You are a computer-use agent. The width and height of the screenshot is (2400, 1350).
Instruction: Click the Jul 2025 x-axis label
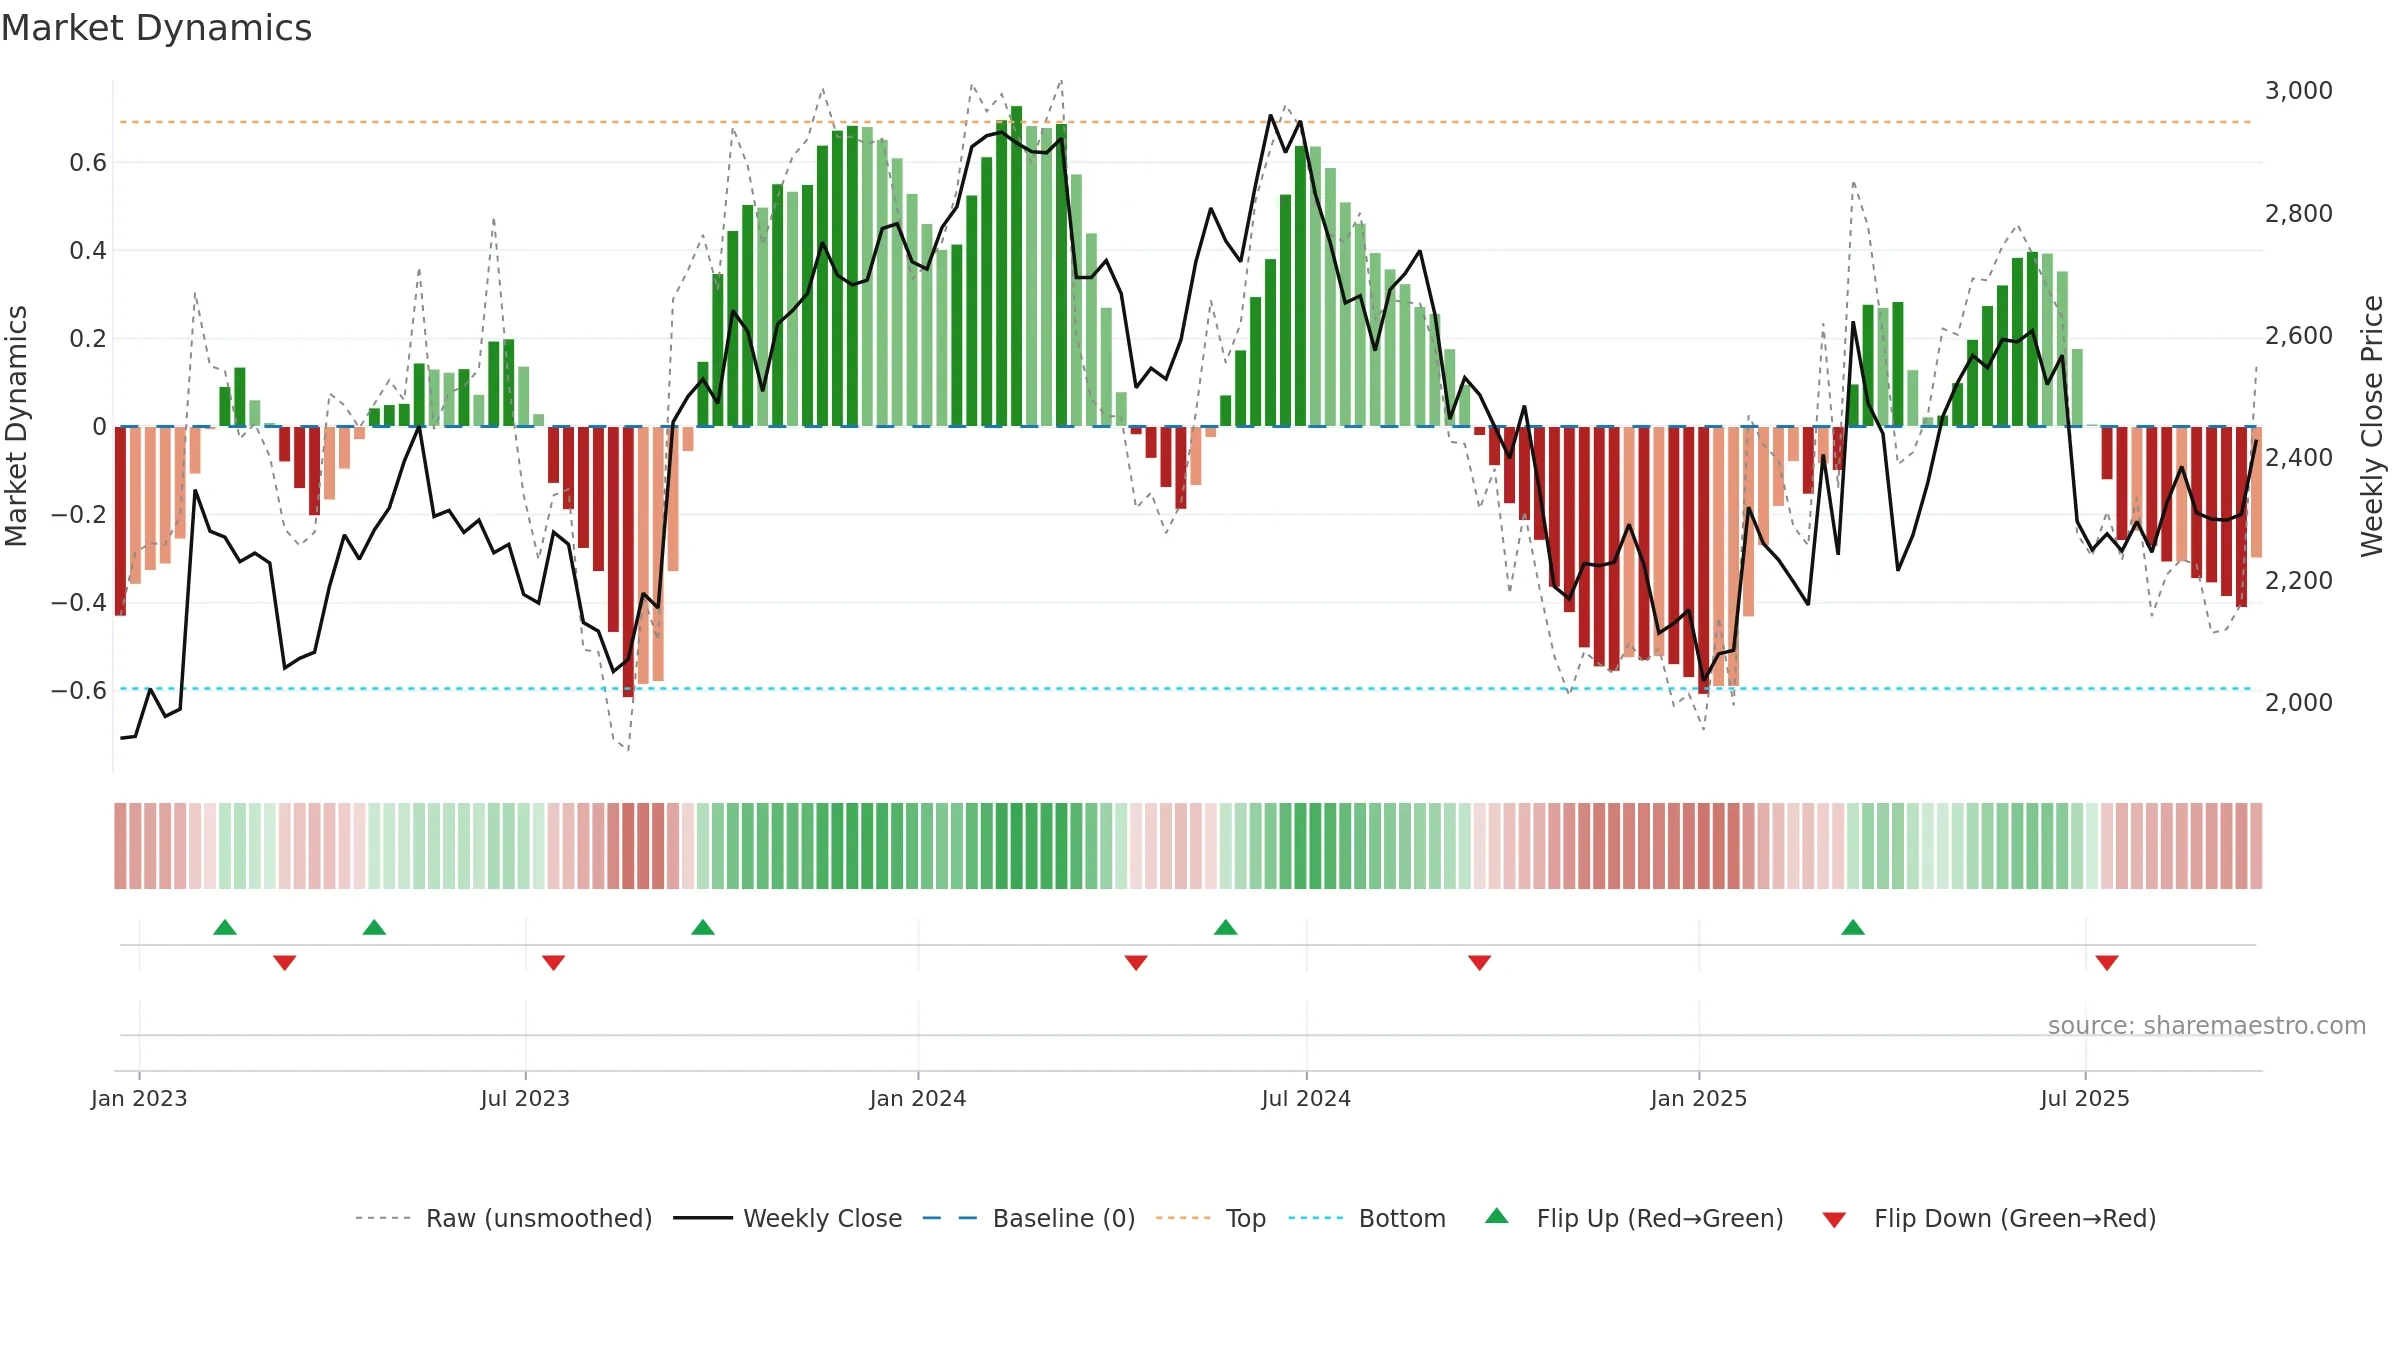coord(2085,1098)
